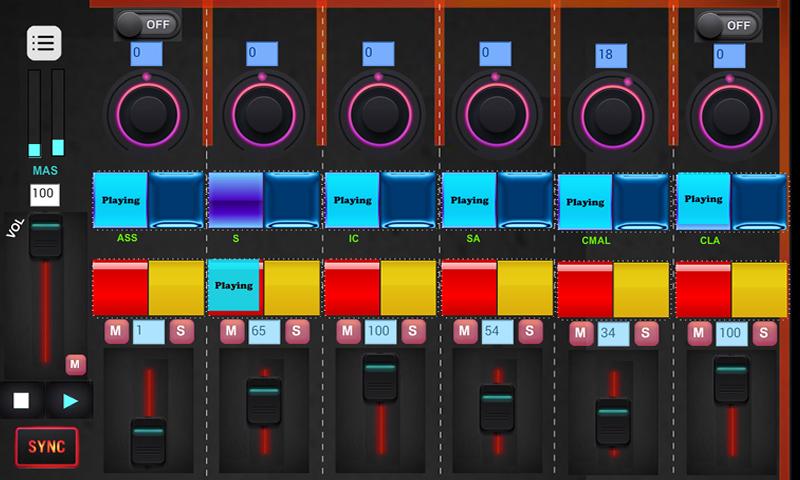Image resolution: width=800 pixels, height=480 pixels.
Task: Click the master VOL fader handle
Action: point(45,239)
